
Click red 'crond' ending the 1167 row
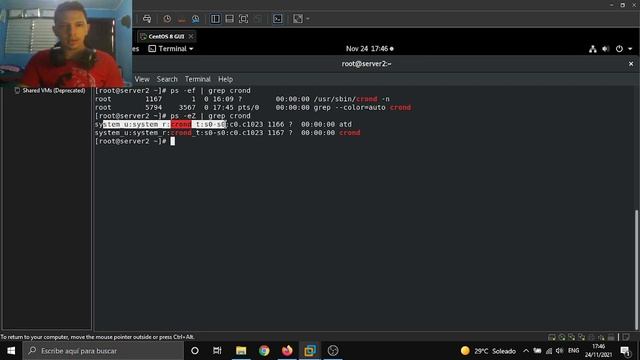(349, 133)
